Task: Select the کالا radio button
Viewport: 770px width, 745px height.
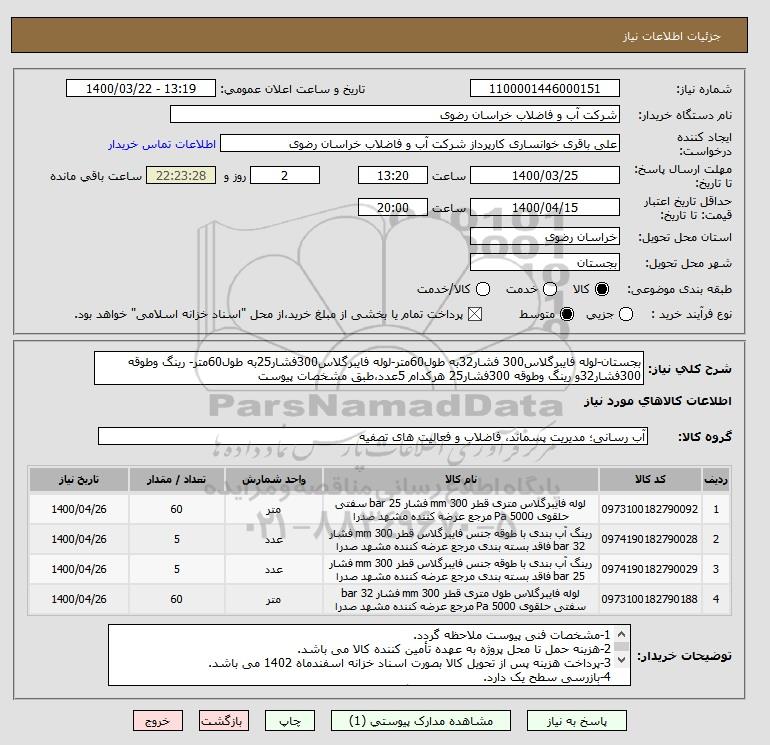Action: (x=602, y=289)
